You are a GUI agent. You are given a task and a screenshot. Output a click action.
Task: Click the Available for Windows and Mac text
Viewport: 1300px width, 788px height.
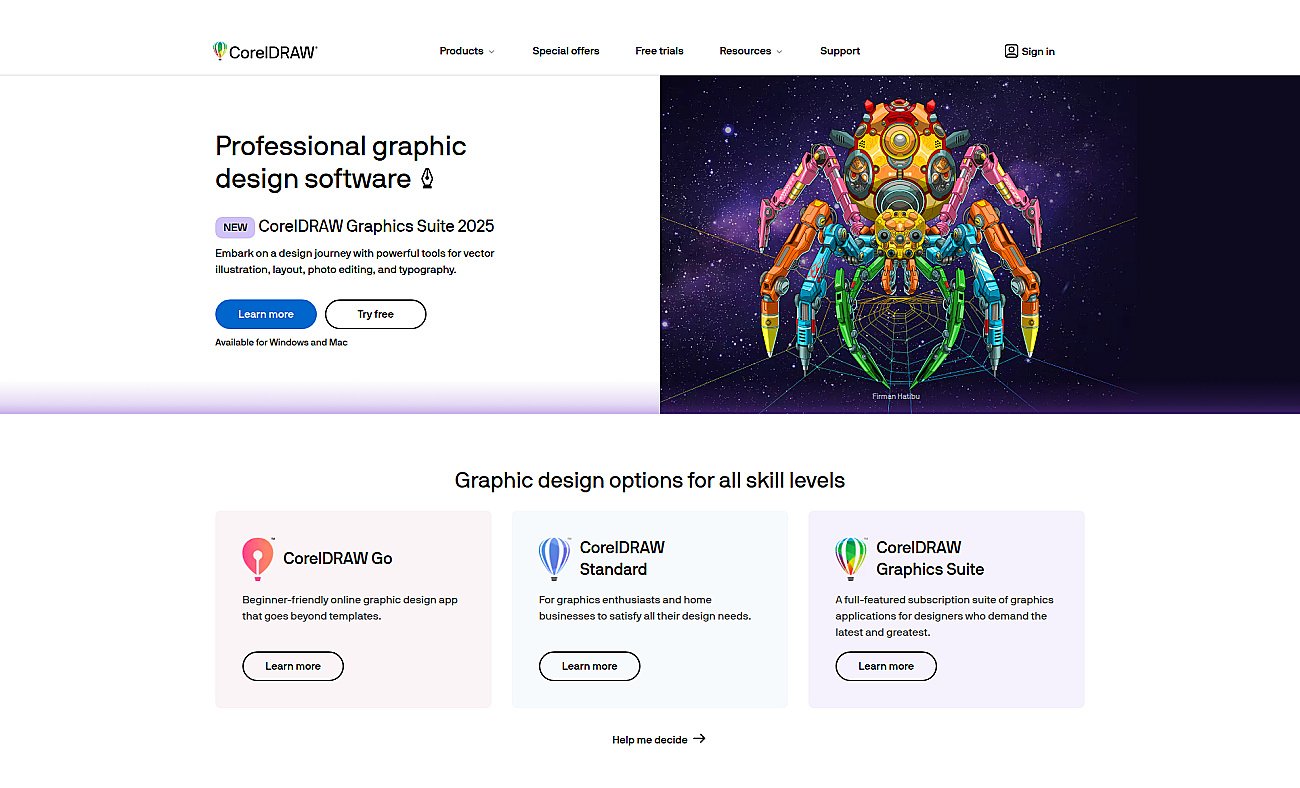[x=281, y=342]
